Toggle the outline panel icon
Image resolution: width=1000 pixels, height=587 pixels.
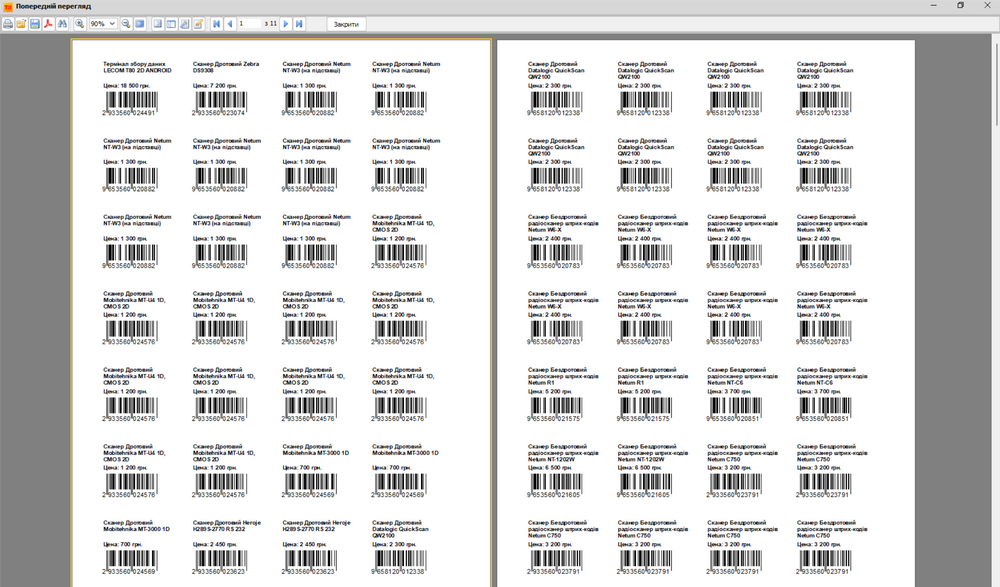[x=157, y=23]
